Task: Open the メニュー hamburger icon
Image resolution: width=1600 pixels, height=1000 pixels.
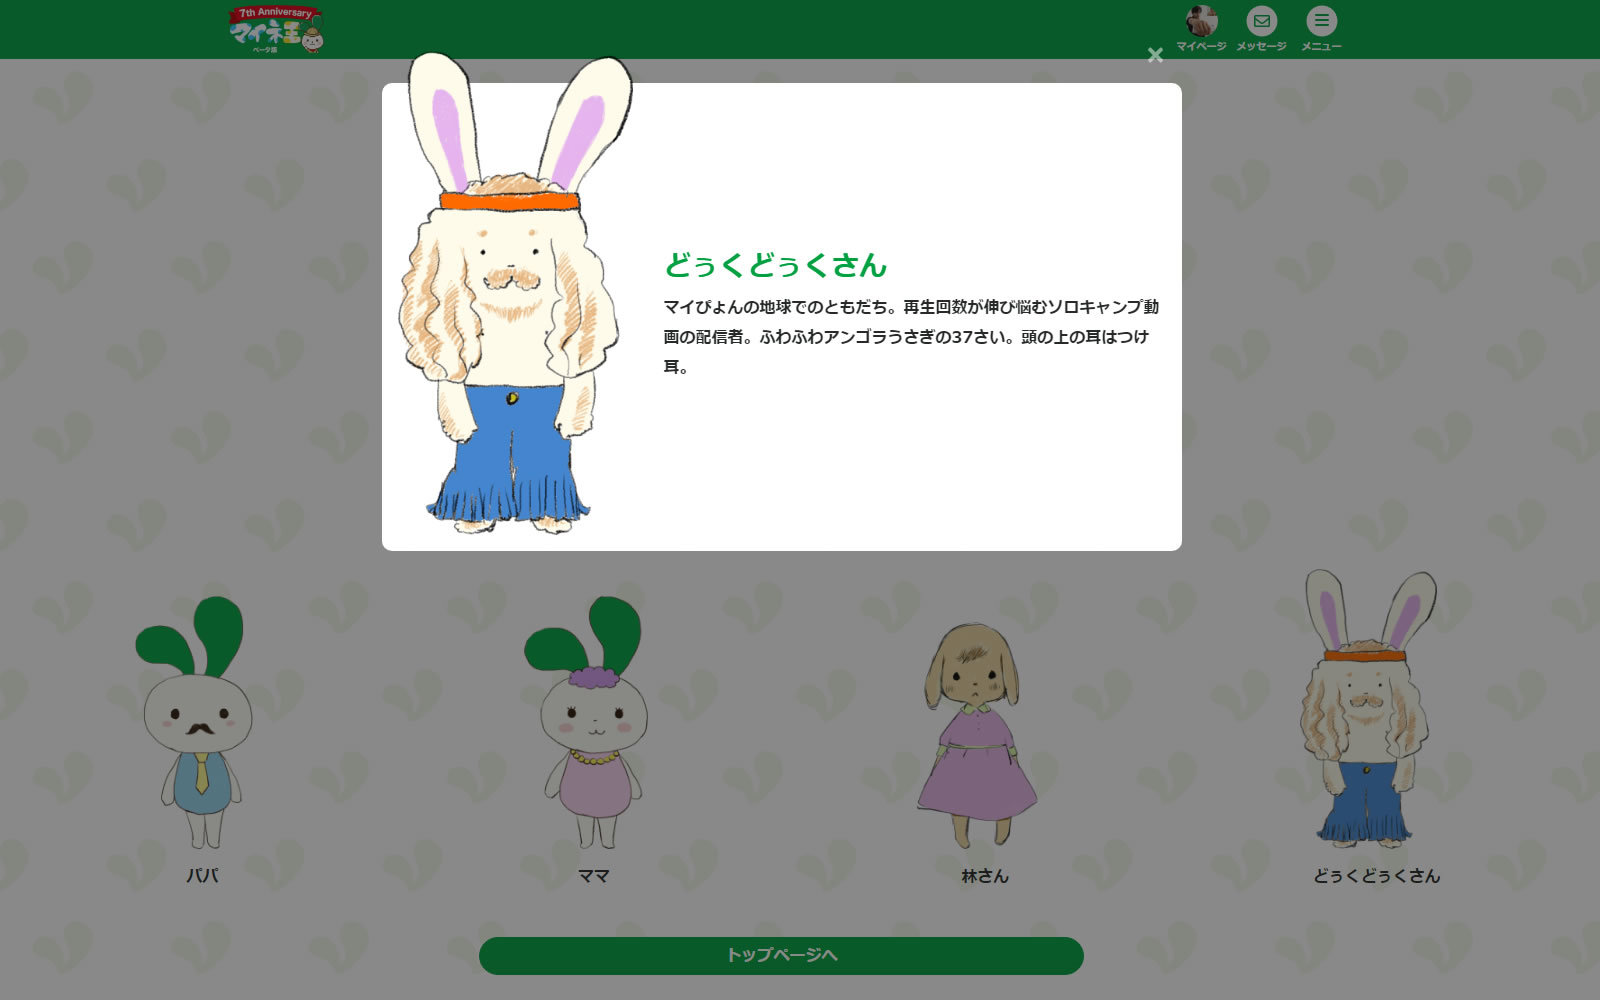Action: [1321, 21]
